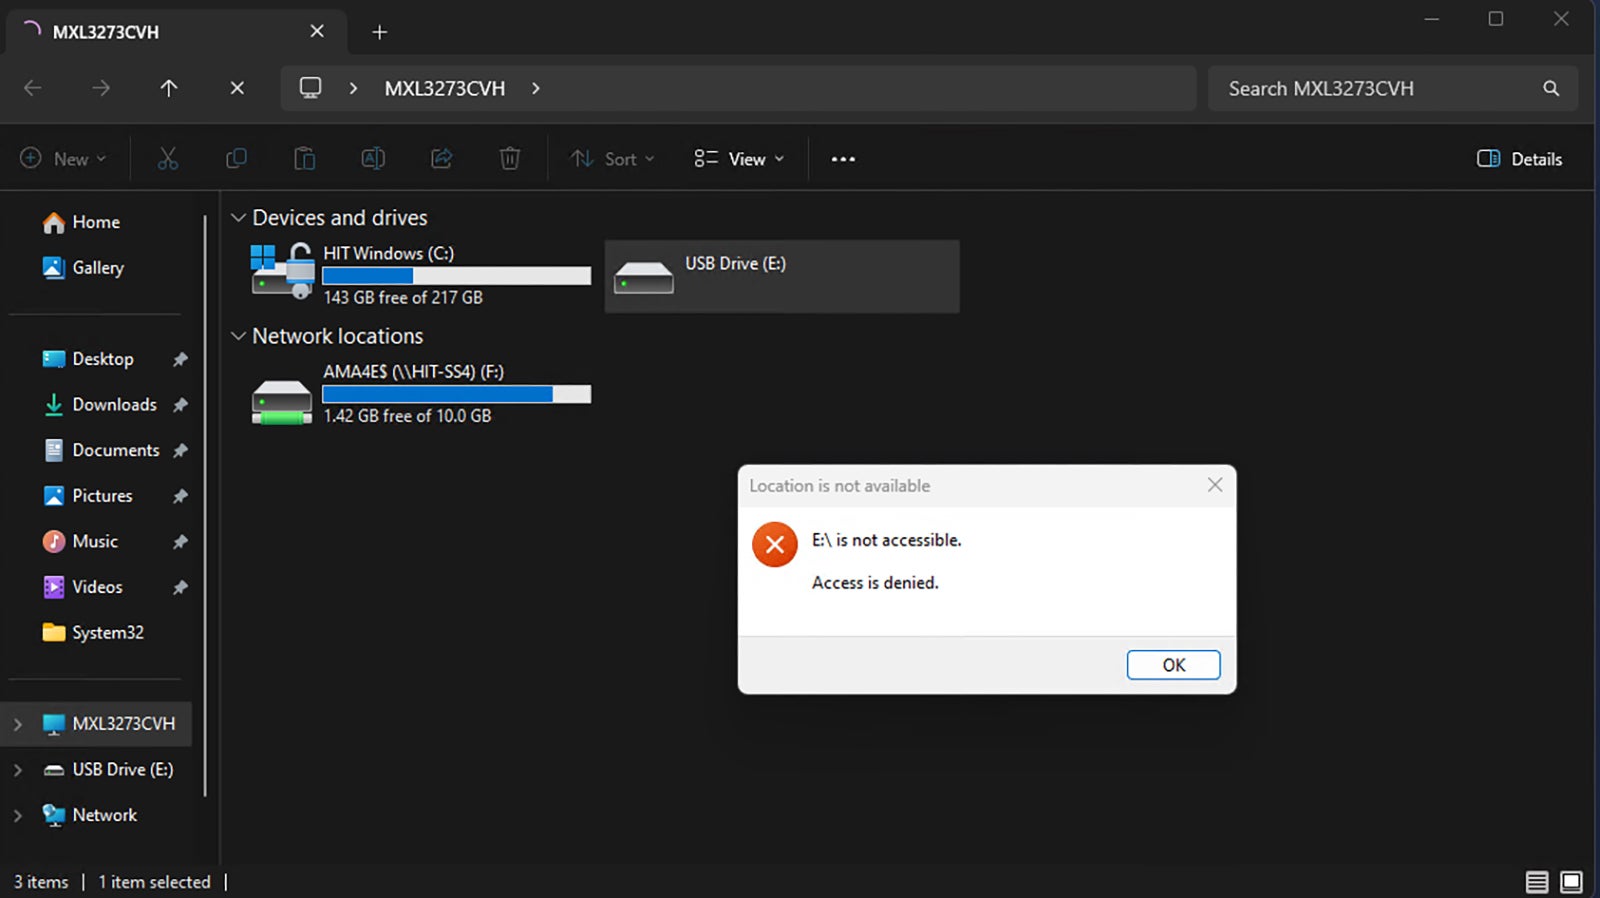The width and height of the screenshot is (1600, 898).
Task: Click the Delete trash can icon
Action: pyautogui.click(x=510, y=159)
